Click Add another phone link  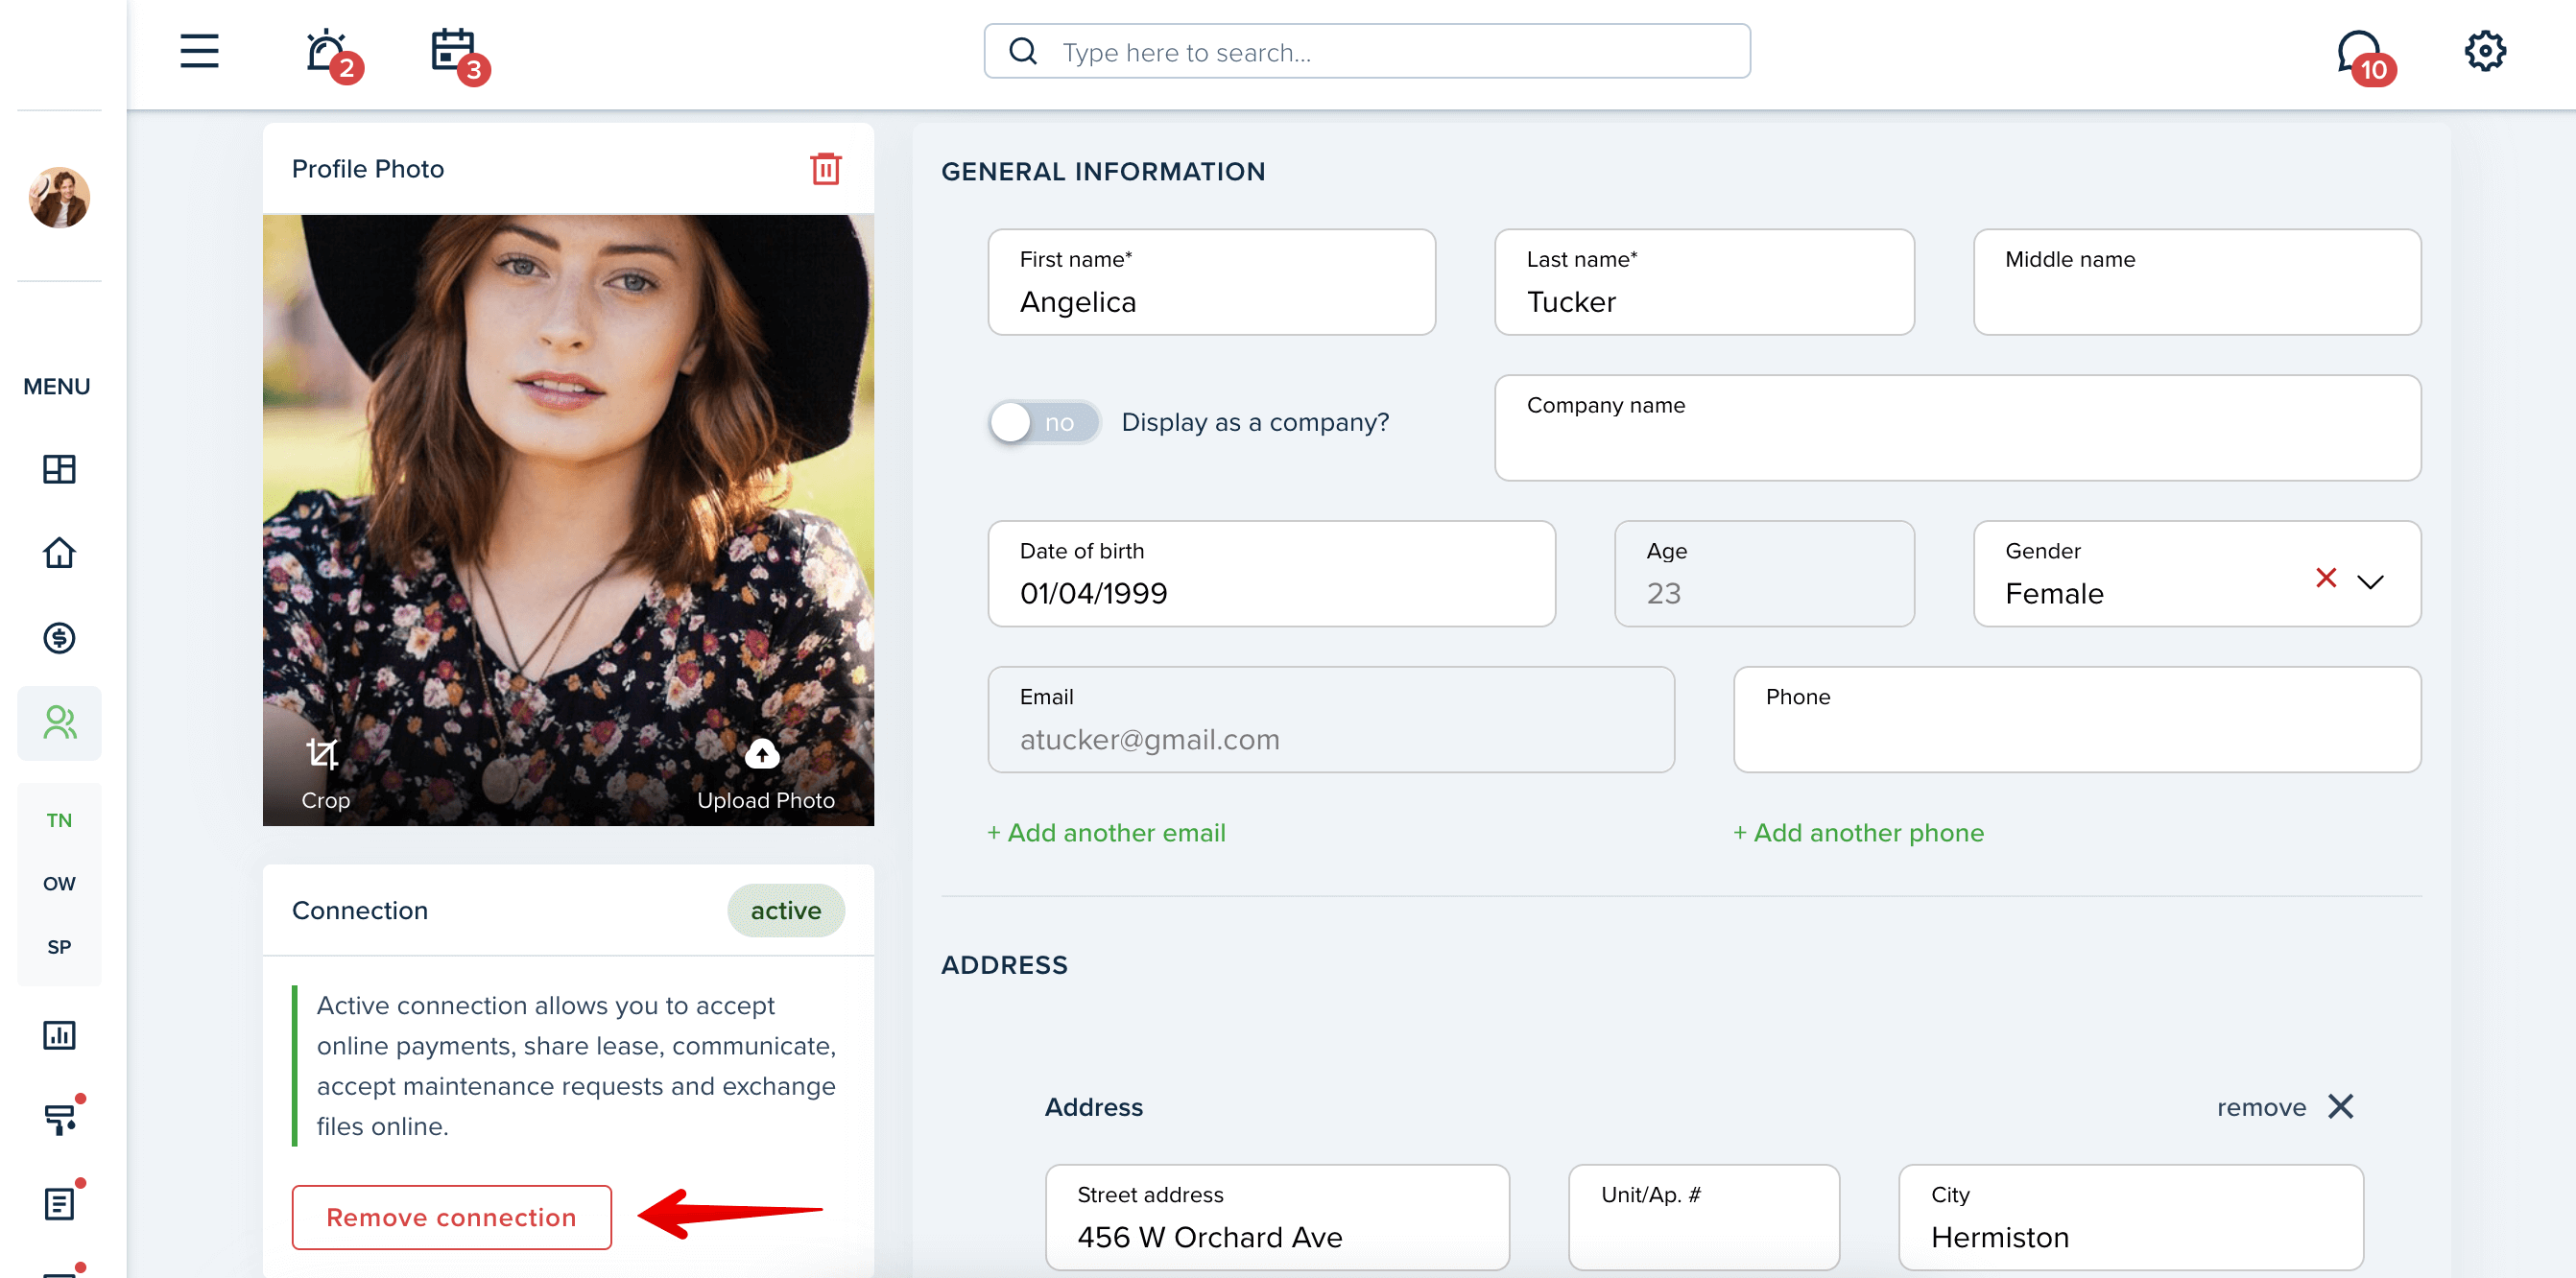pyautogui.click(x=1858, y=833)
